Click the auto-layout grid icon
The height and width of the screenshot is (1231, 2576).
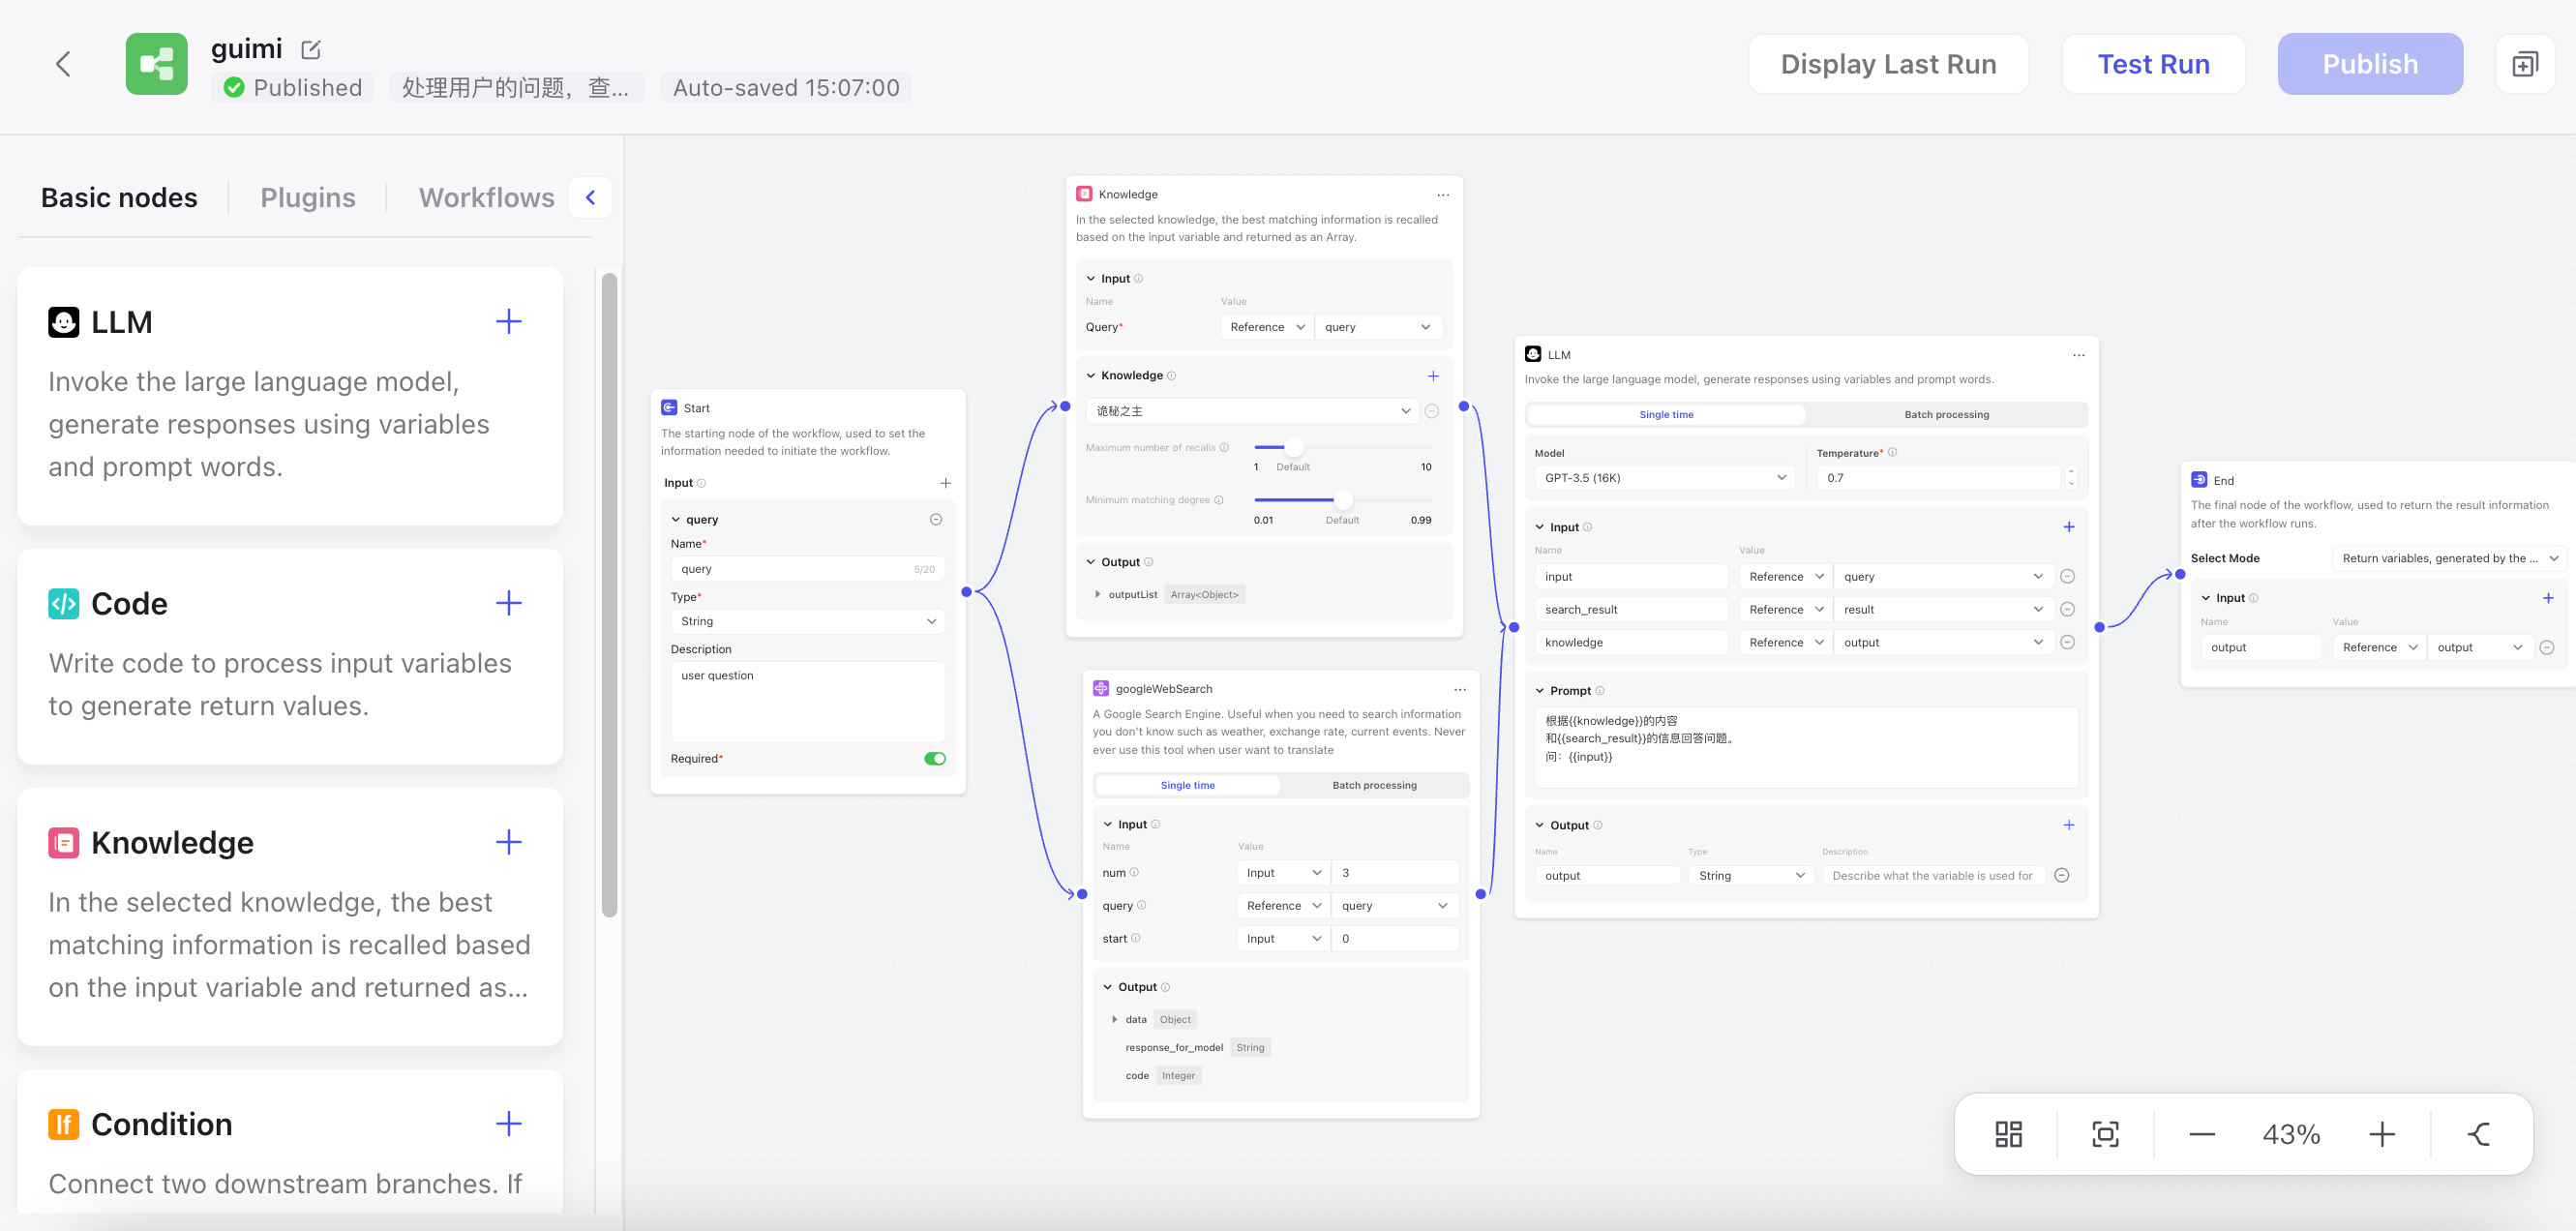pos(2008,1133)
